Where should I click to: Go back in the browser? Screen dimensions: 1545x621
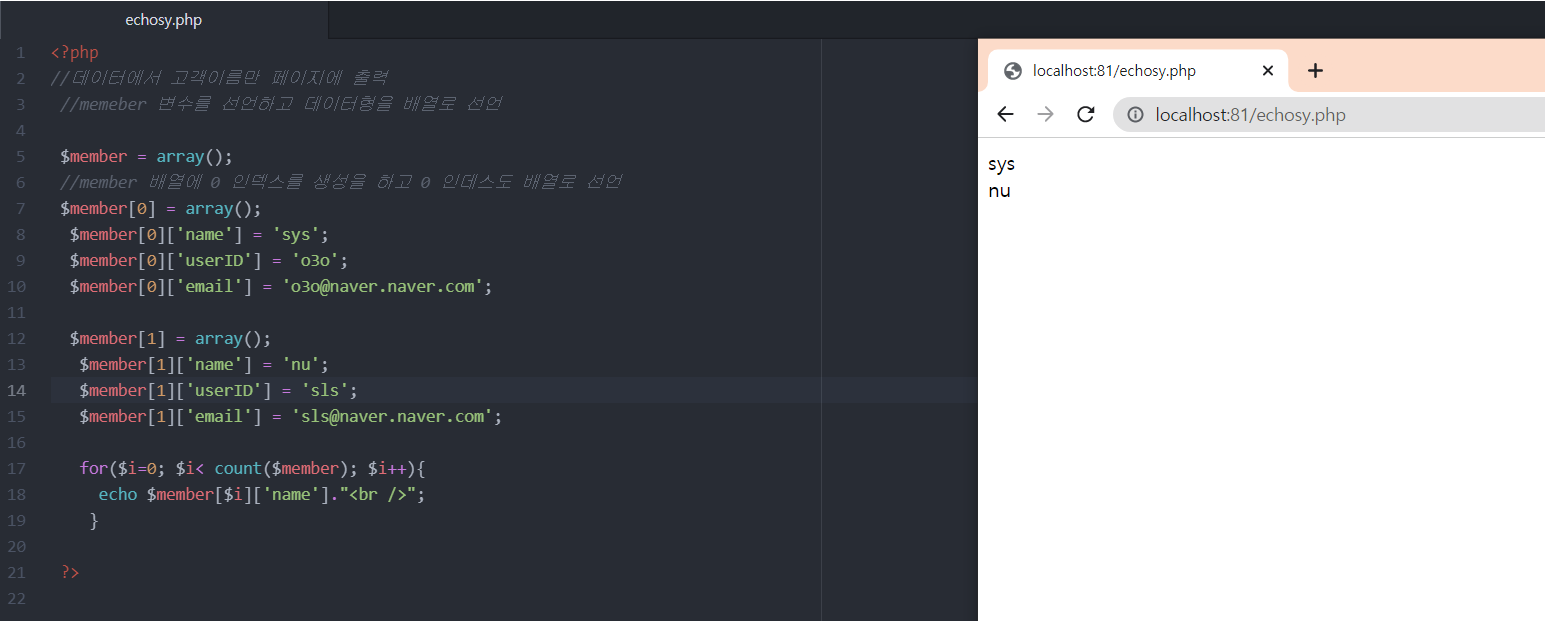tap(1006, 115)
